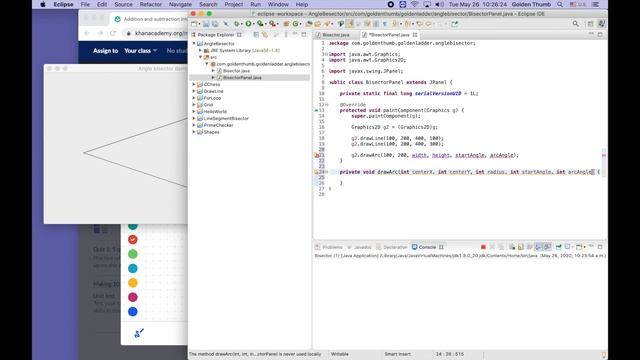Click Link with Editor in Package Explorer
This screenshot has height=360, width=640.
265,35
